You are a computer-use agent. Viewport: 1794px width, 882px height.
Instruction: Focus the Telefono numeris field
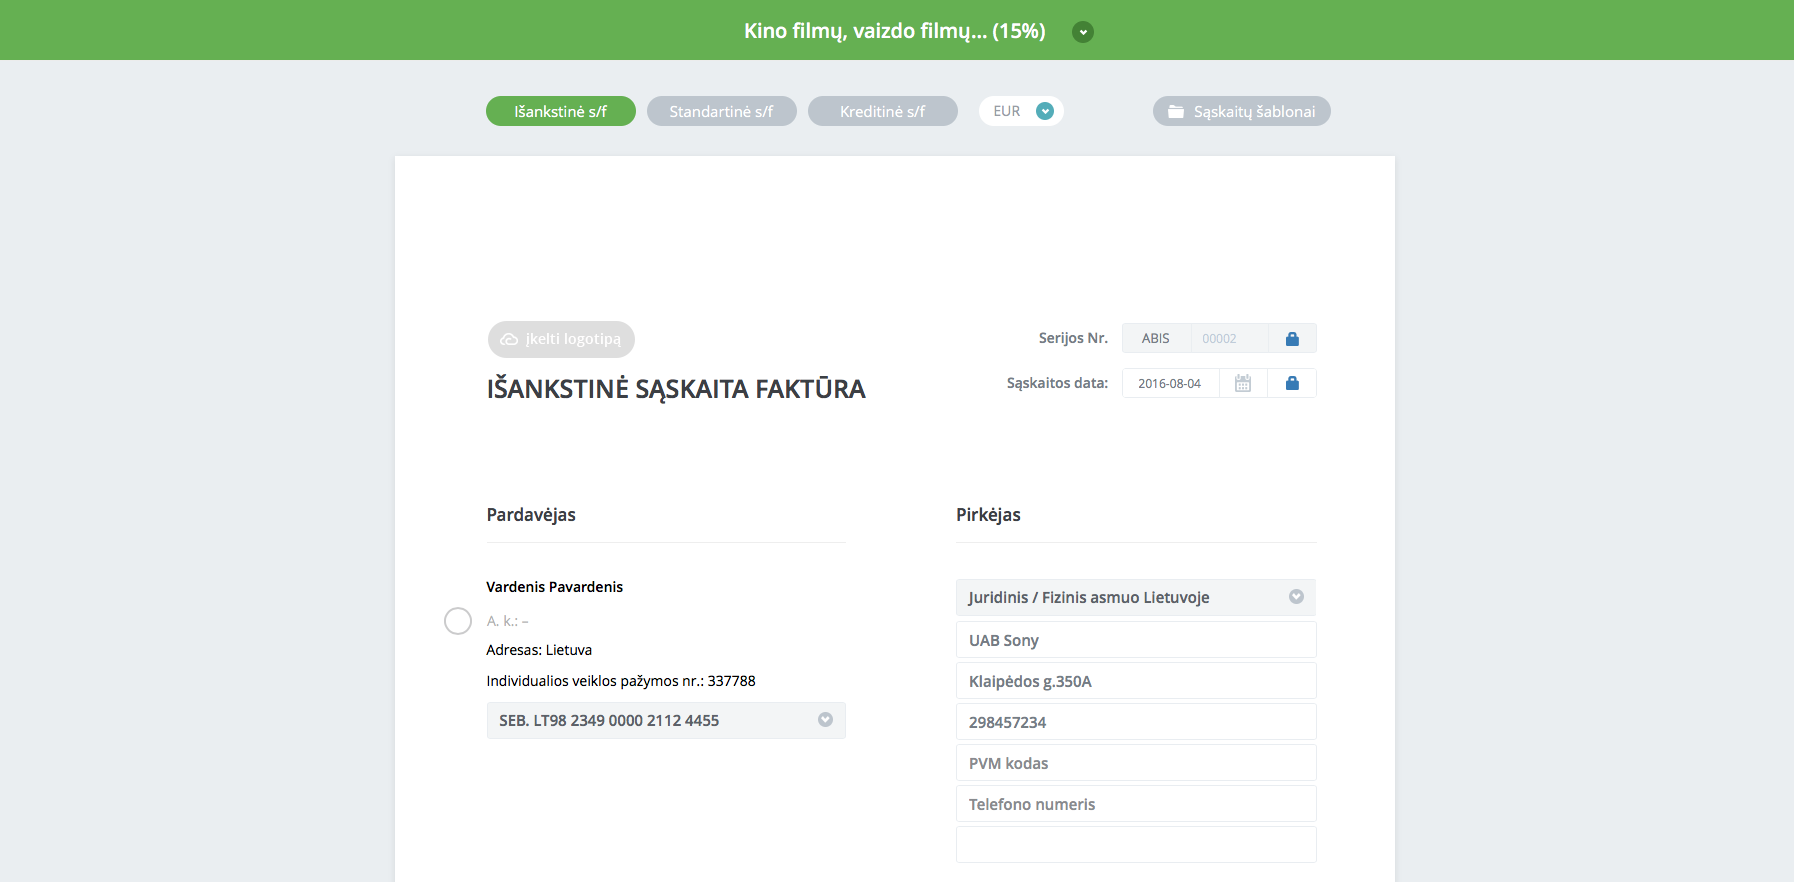pos(1136,804)
